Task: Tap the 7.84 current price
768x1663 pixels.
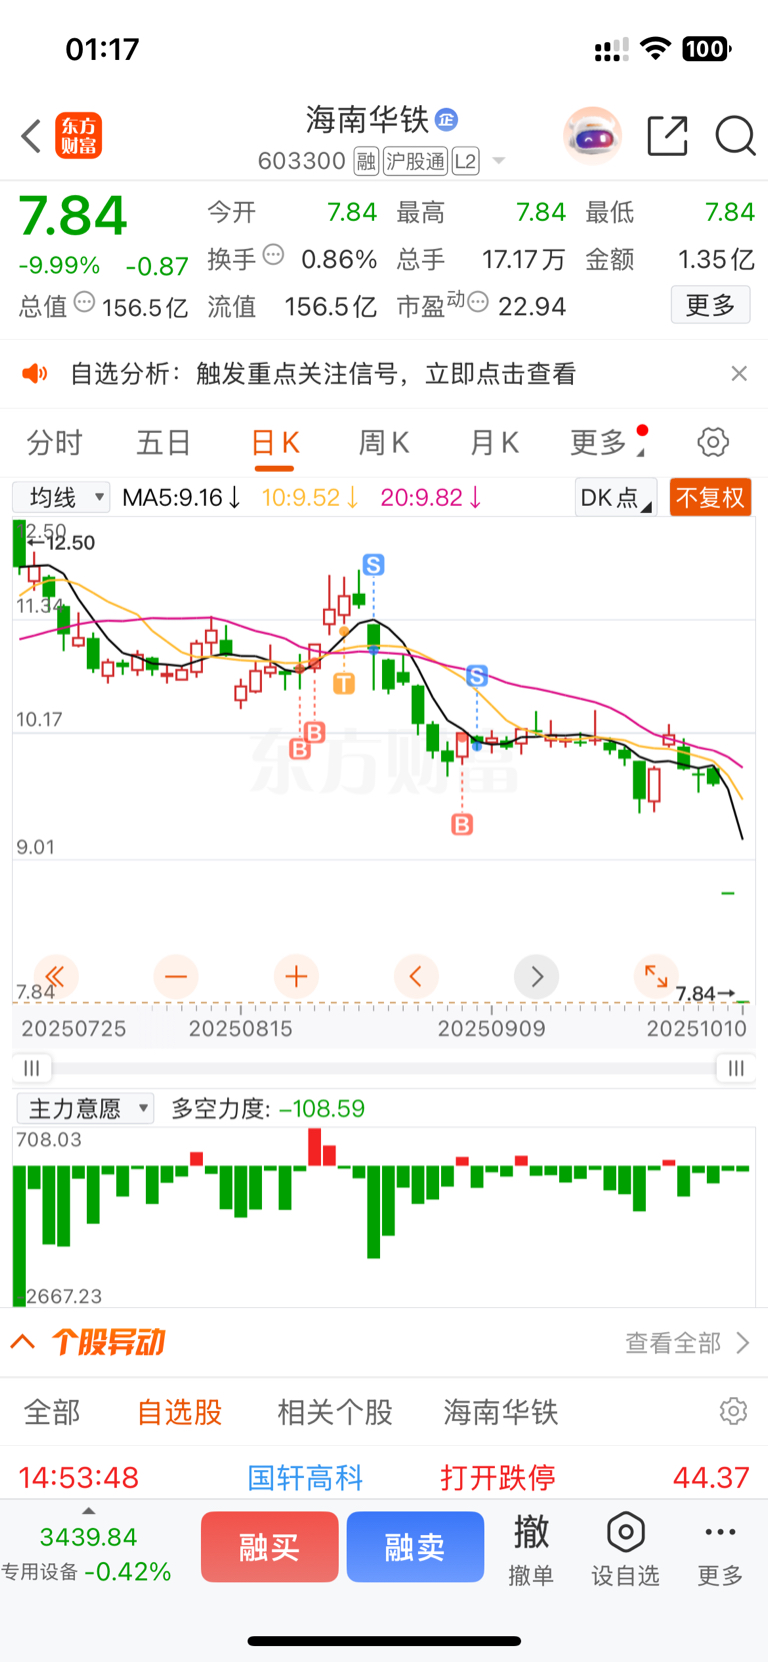Action: click(73, 215)
